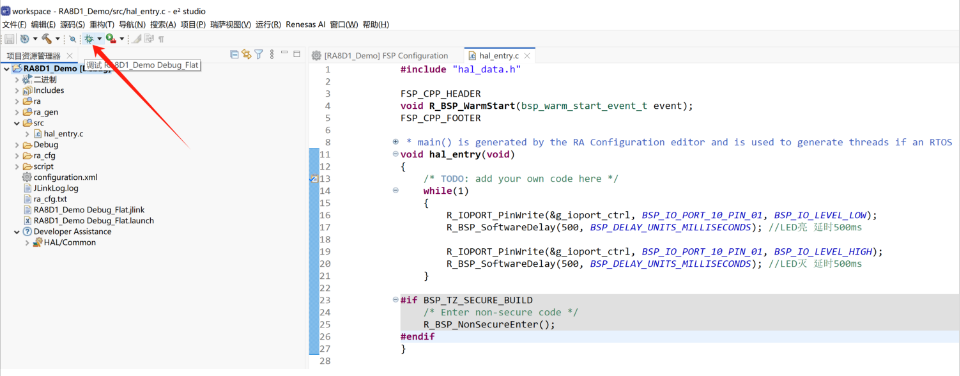
Task: Click the configuration.xml gear file icon
Action: click(27, 177)
